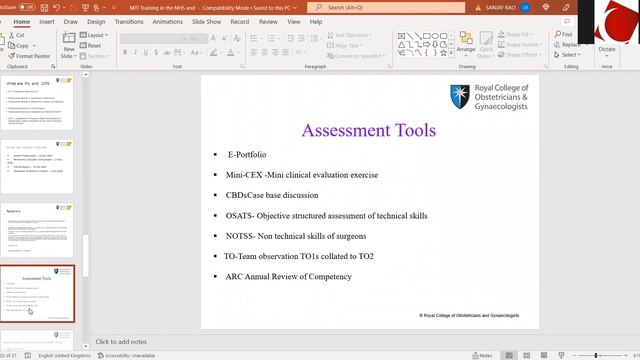Center the text
640x360 pixels.
[x=264, y=52]
